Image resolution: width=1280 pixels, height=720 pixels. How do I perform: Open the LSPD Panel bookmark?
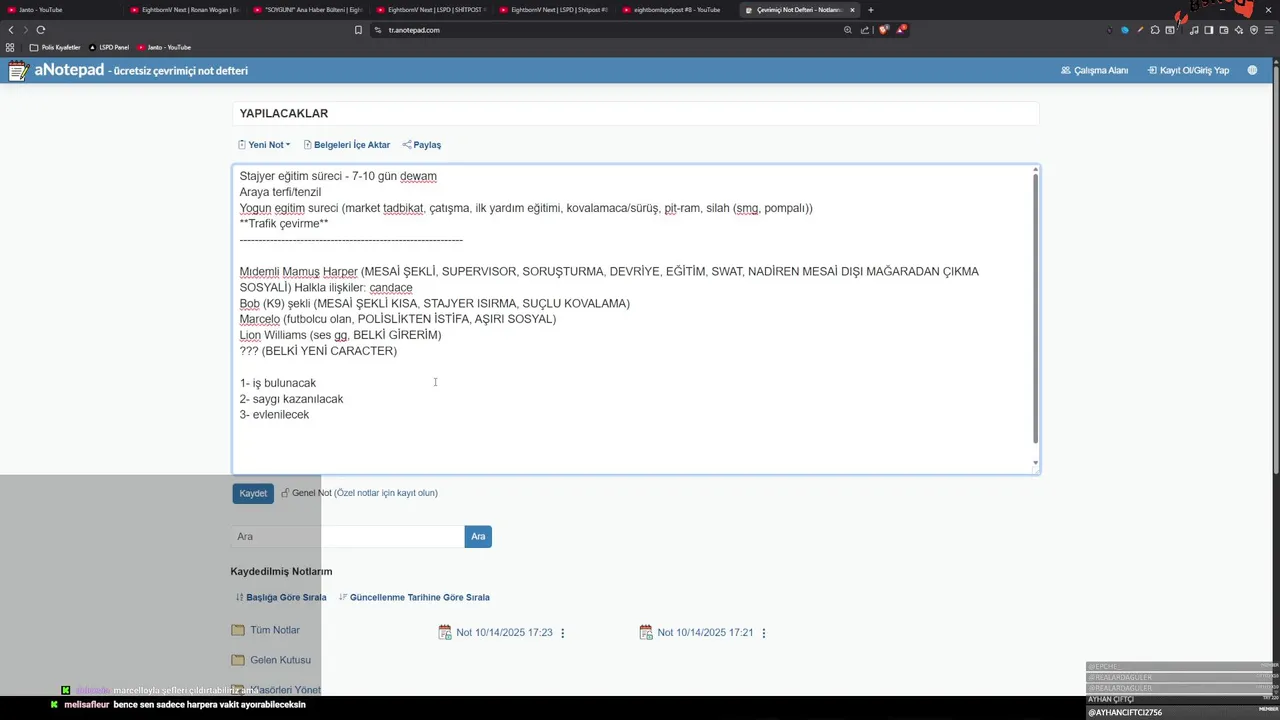[x=110, y=47]
